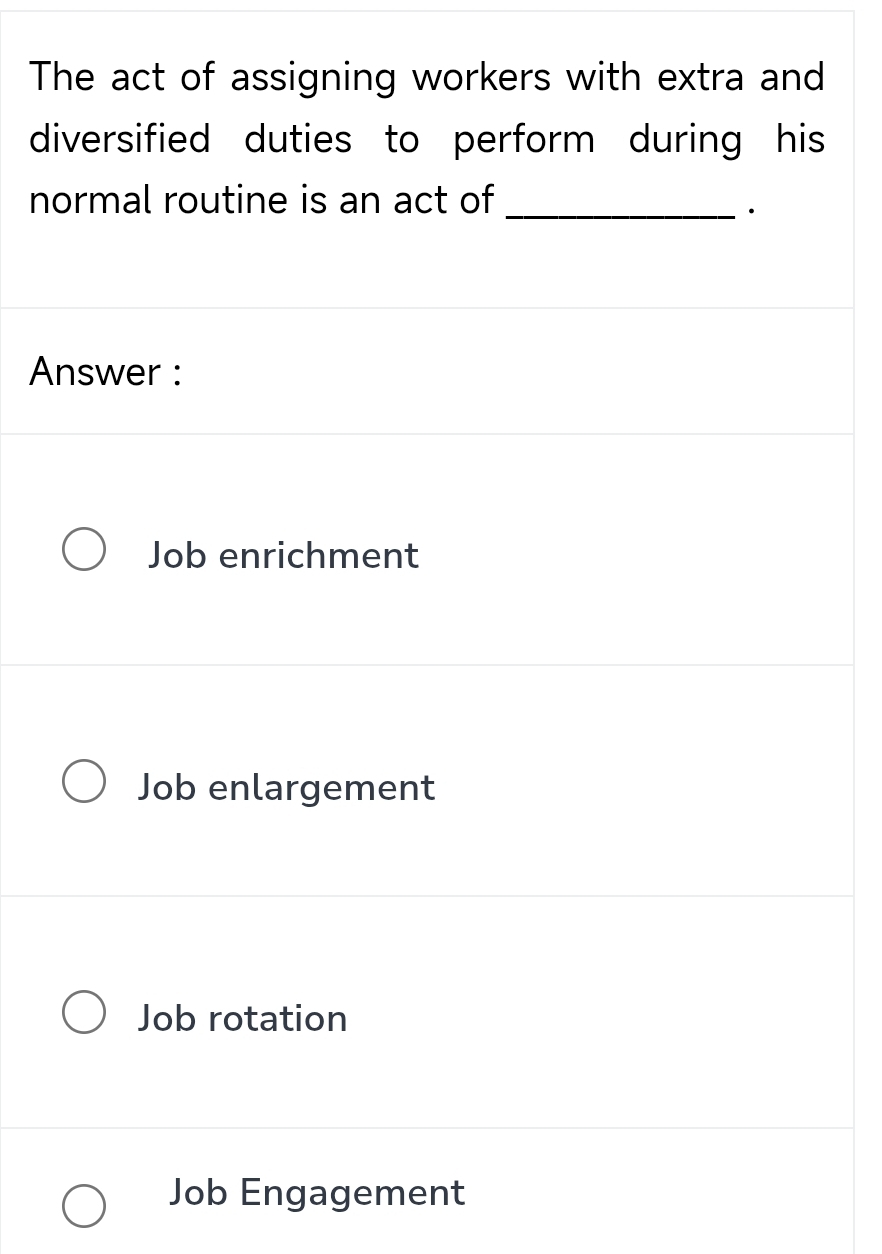Click the 'Job enlargement' option text

point(286,788)
